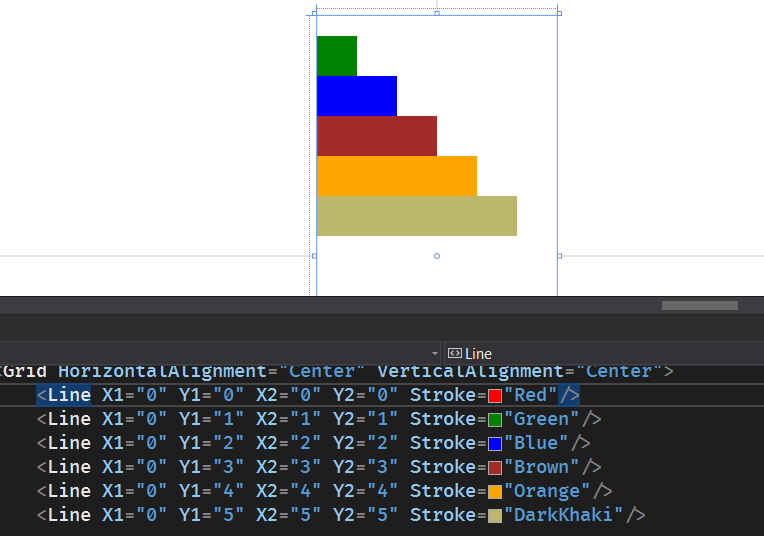Click the Orange stroke color swatch

point(495,491)
